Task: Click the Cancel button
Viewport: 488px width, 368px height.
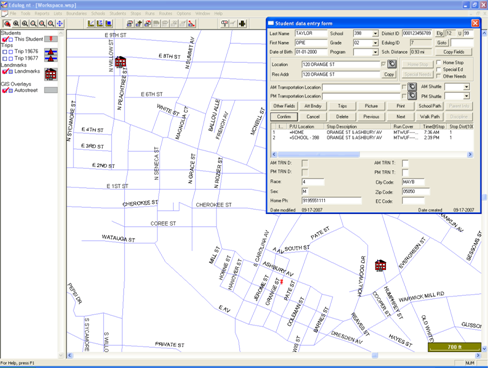Action: coord(313,116)
